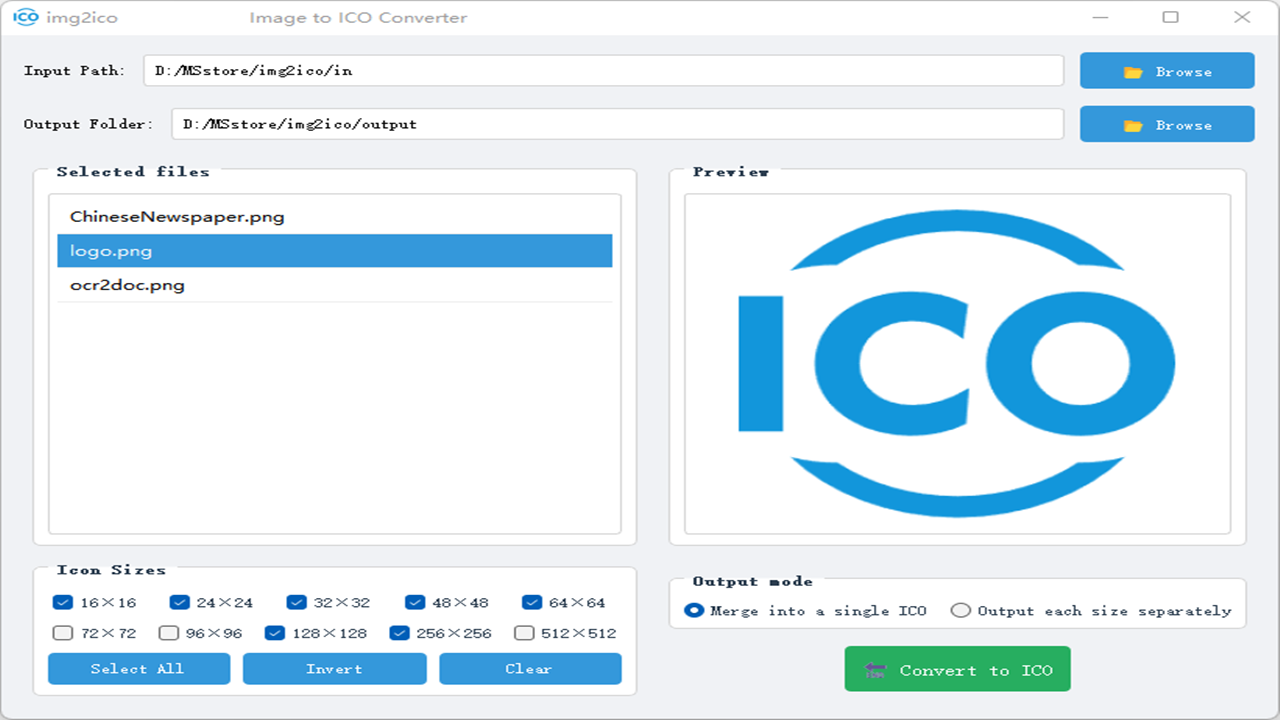This screenshot has width=1280, height=720.
Task: Select ChineseNewspaper.png in file list
Action: click(176, 216)
